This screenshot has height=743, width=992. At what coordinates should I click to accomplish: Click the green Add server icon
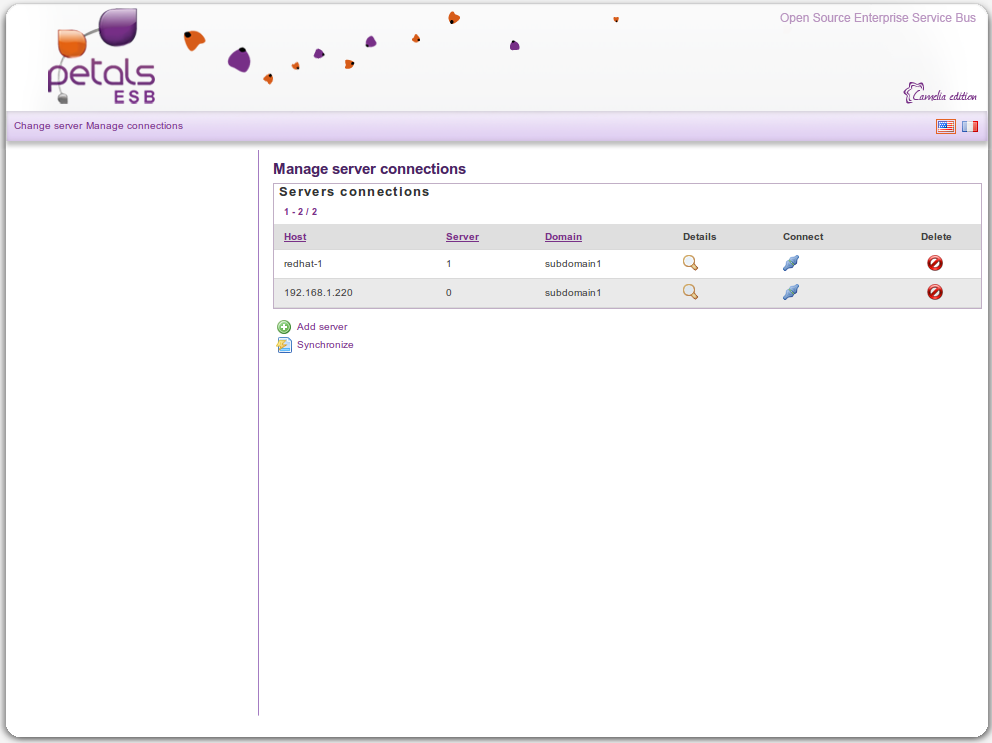(284, 327)
